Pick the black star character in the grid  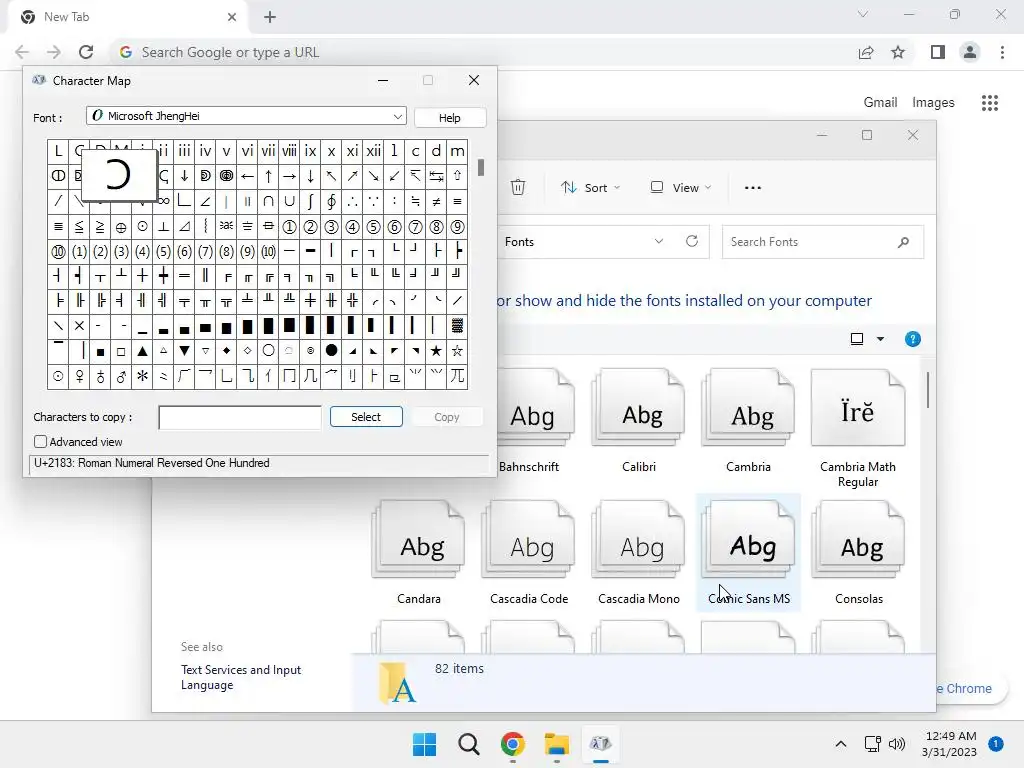click(x=436, y=351)
